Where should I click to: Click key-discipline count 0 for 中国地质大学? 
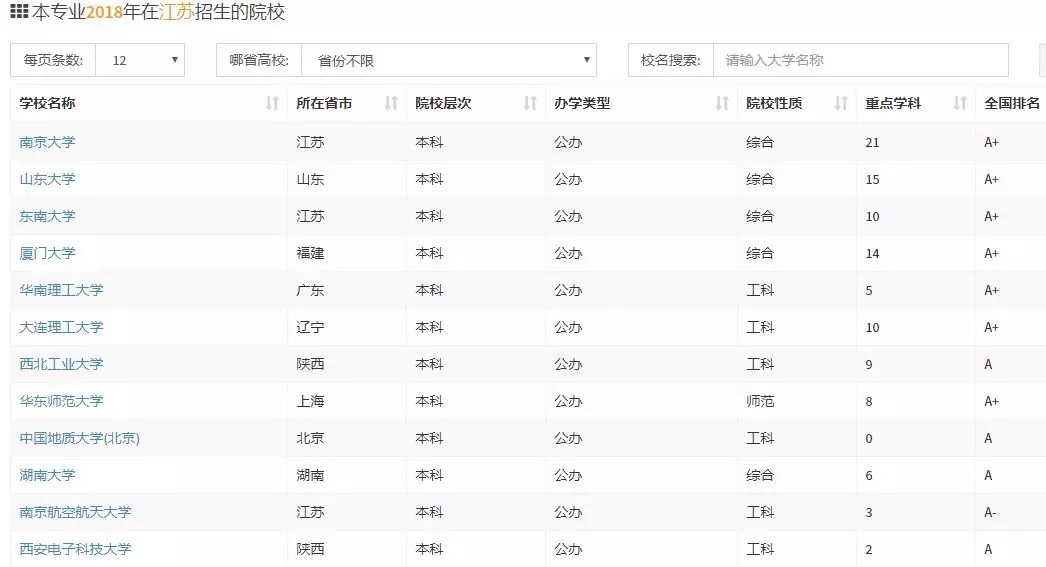(x=869, y=439)
